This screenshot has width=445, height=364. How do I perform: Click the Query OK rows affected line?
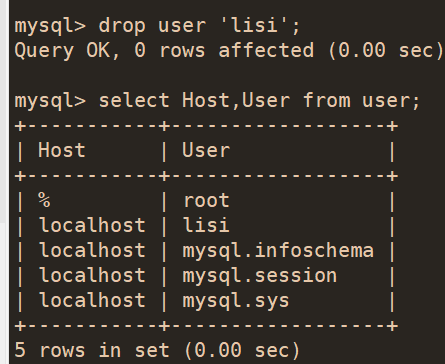[229, 51]
